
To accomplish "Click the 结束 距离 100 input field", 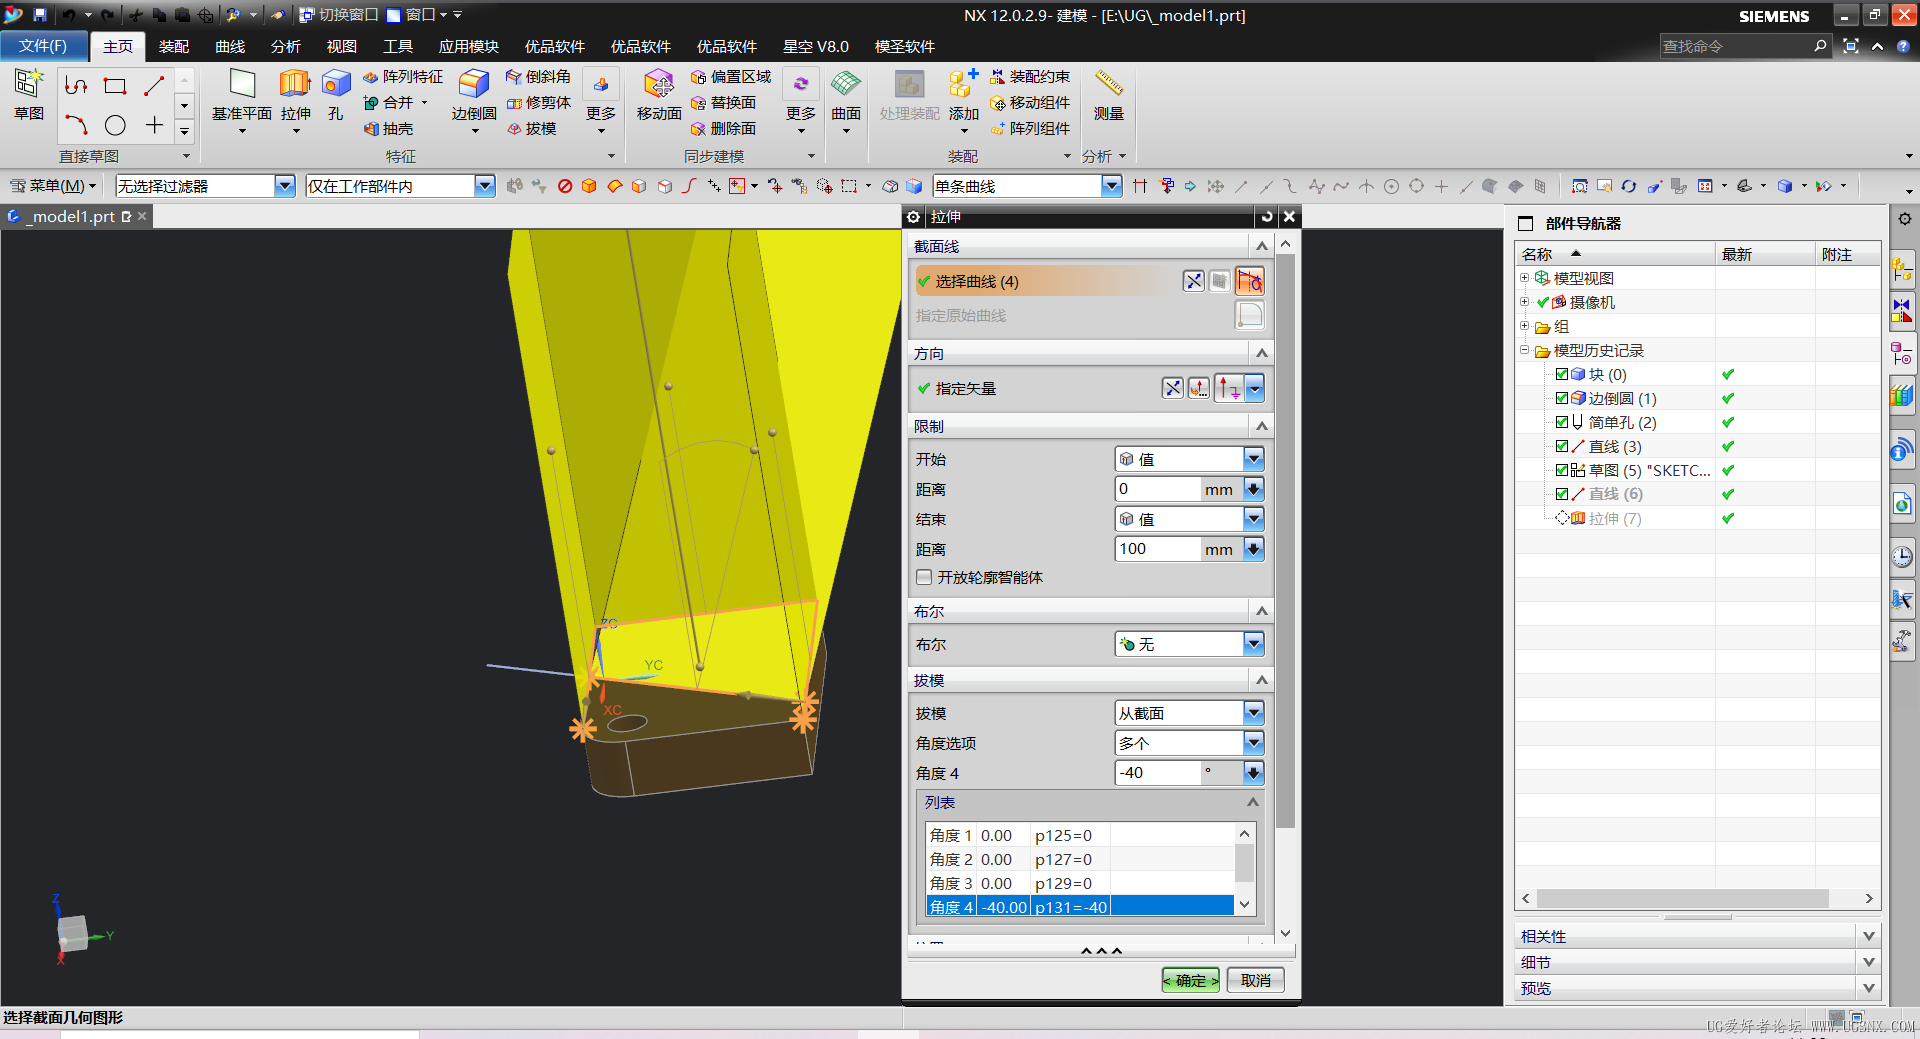I will 1158,549.
